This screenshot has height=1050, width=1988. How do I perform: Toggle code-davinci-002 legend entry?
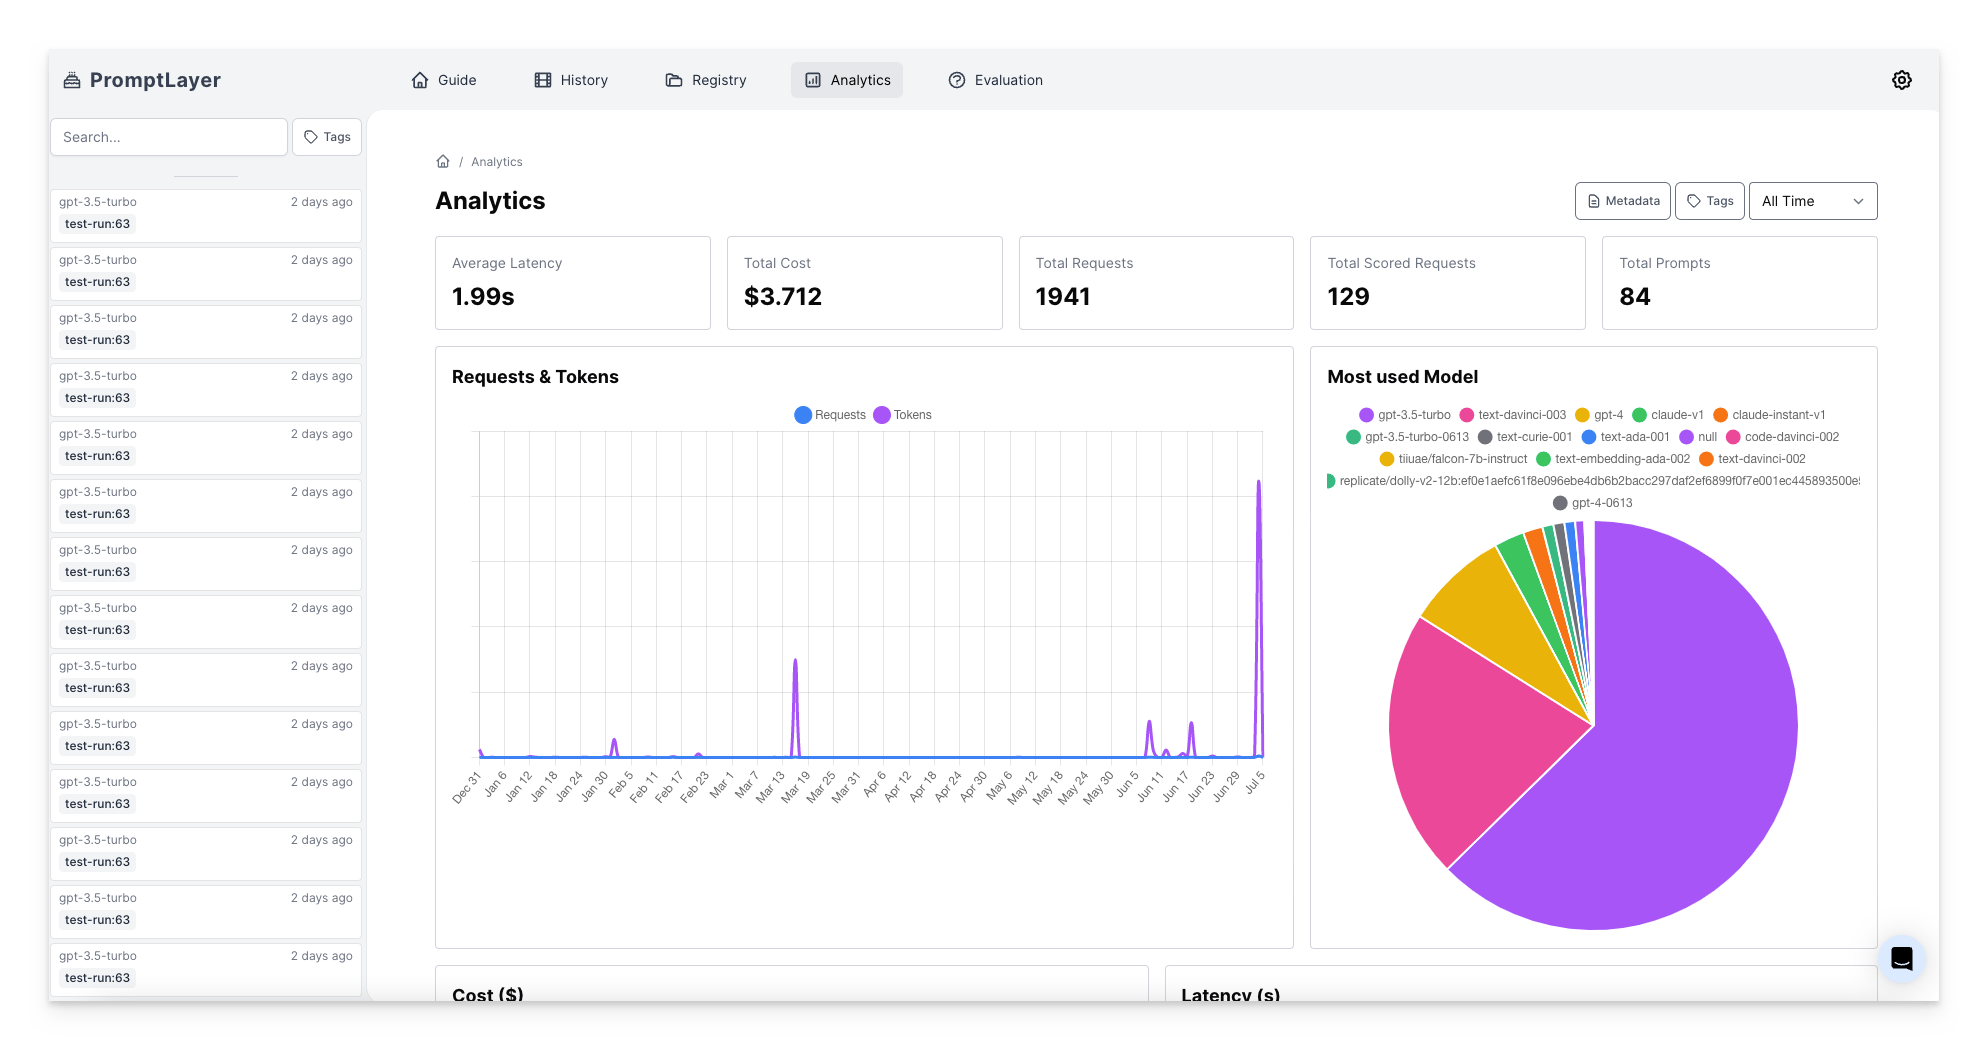pyautogui.click(x=1782, y=437)
